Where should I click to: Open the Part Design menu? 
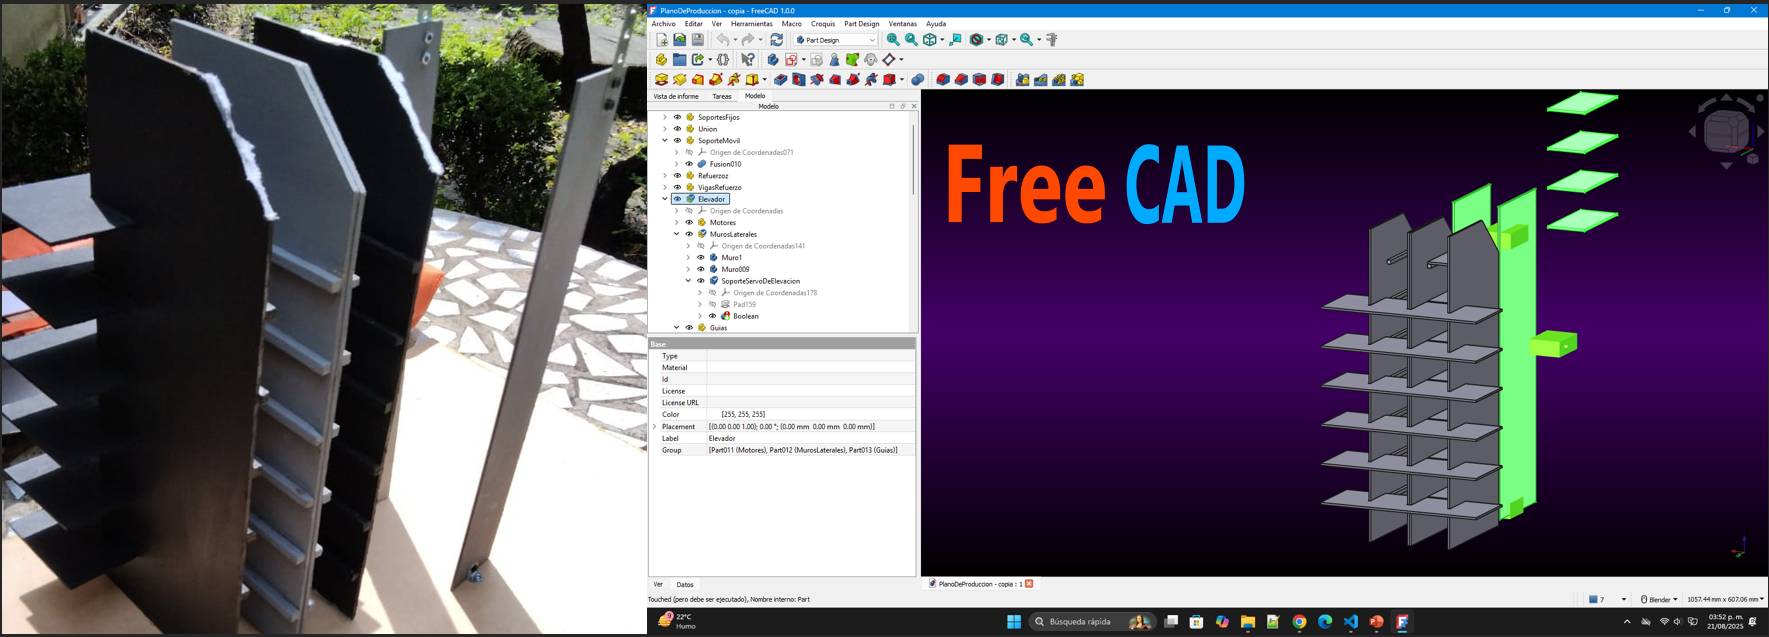coord(861,24)
